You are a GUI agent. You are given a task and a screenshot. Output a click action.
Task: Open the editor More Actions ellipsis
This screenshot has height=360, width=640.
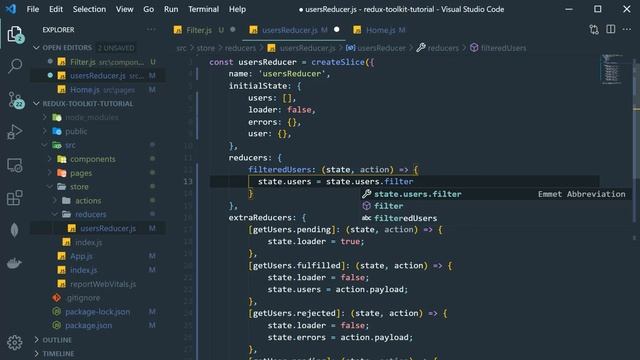pyautogui.click(x=627, y=29)
